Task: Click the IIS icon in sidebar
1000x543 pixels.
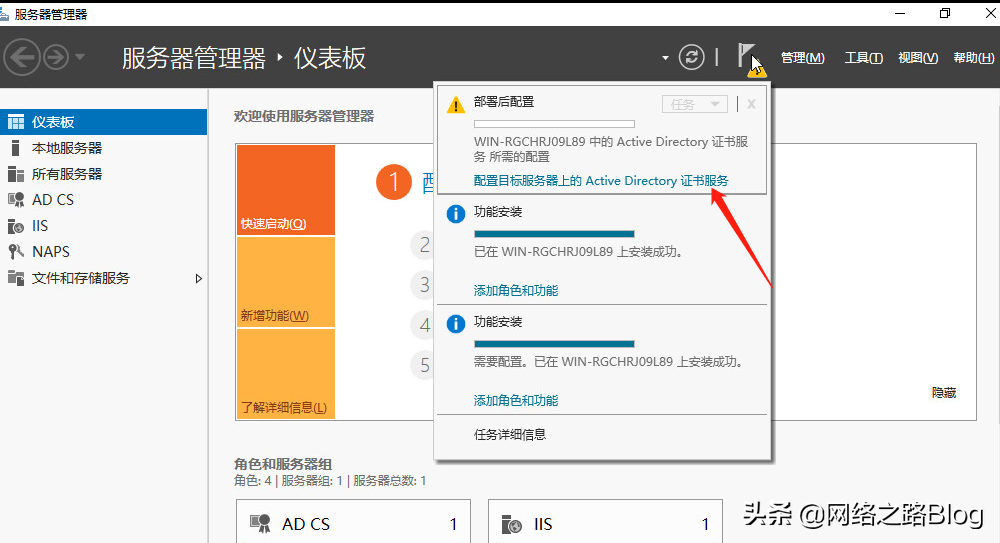Action: point(16,227)
